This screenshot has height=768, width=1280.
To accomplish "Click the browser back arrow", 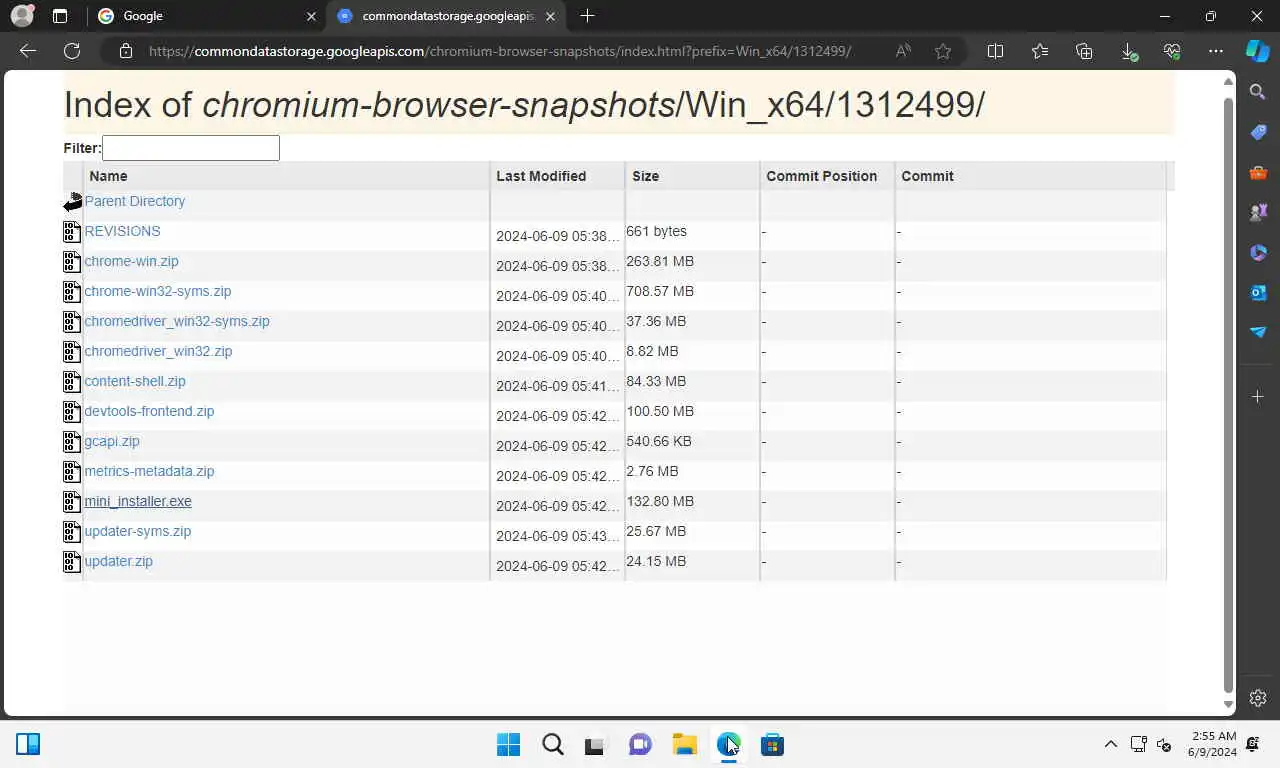I will point(28,51).
